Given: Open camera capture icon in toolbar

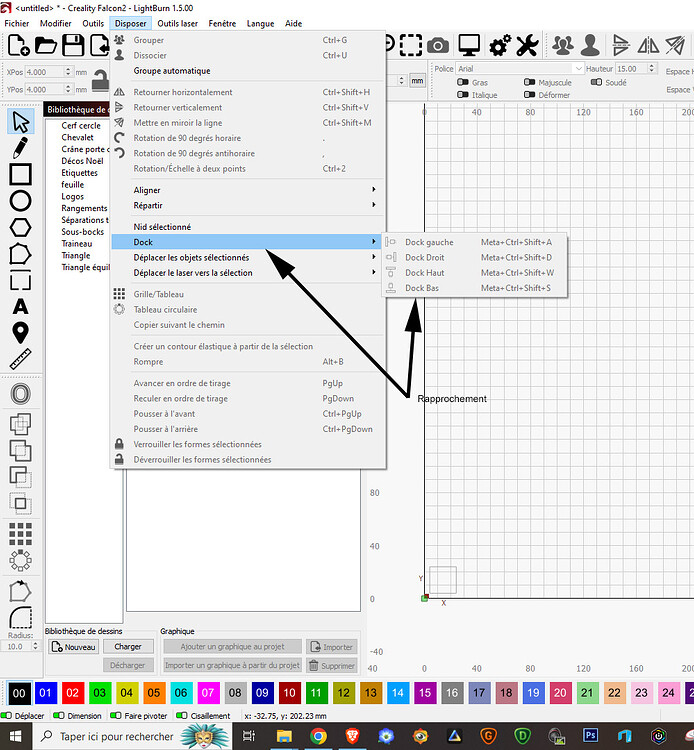Looking at the screenshot, I should 438,46.
